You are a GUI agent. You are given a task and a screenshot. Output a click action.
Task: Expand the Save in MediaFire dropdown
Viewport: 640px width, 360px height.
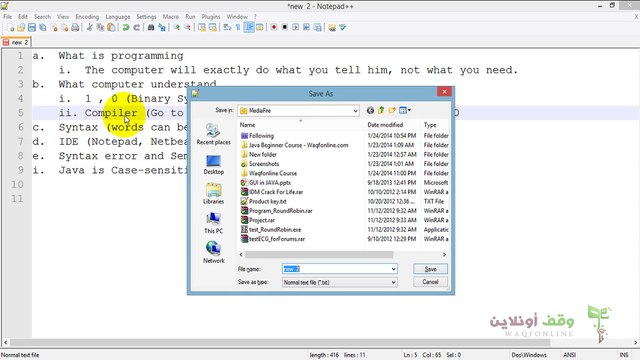click(355, 111)
